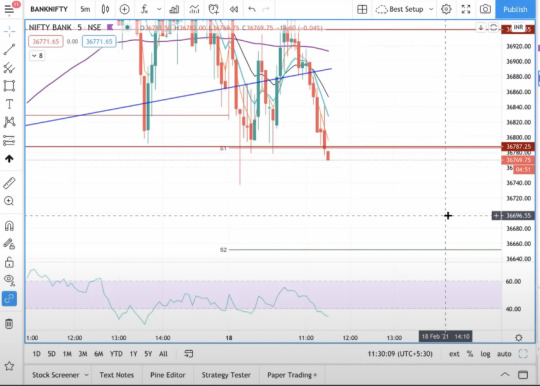Select the 6M date range
This screenshot has height=386, width=540.
(x=98, y=354)
